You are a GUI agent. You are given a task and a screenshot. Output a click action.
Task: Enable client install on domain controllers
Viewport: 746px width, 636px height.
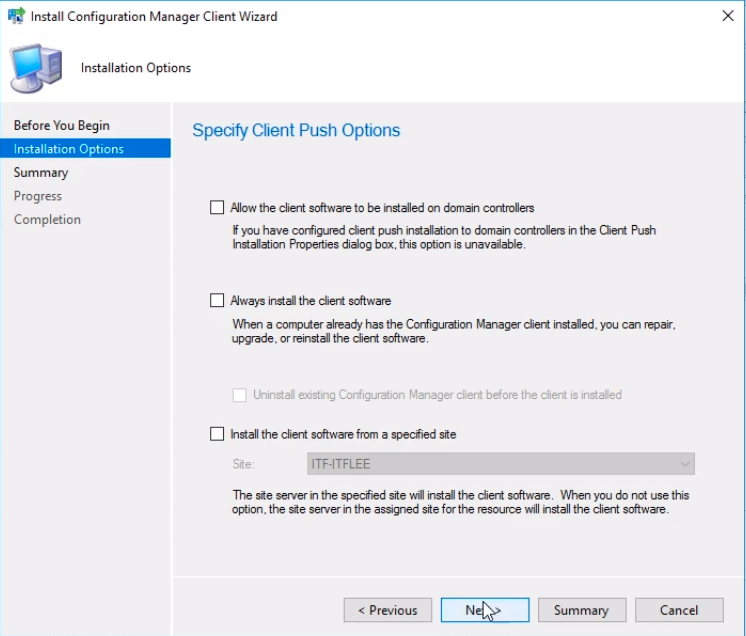point(217,207)
